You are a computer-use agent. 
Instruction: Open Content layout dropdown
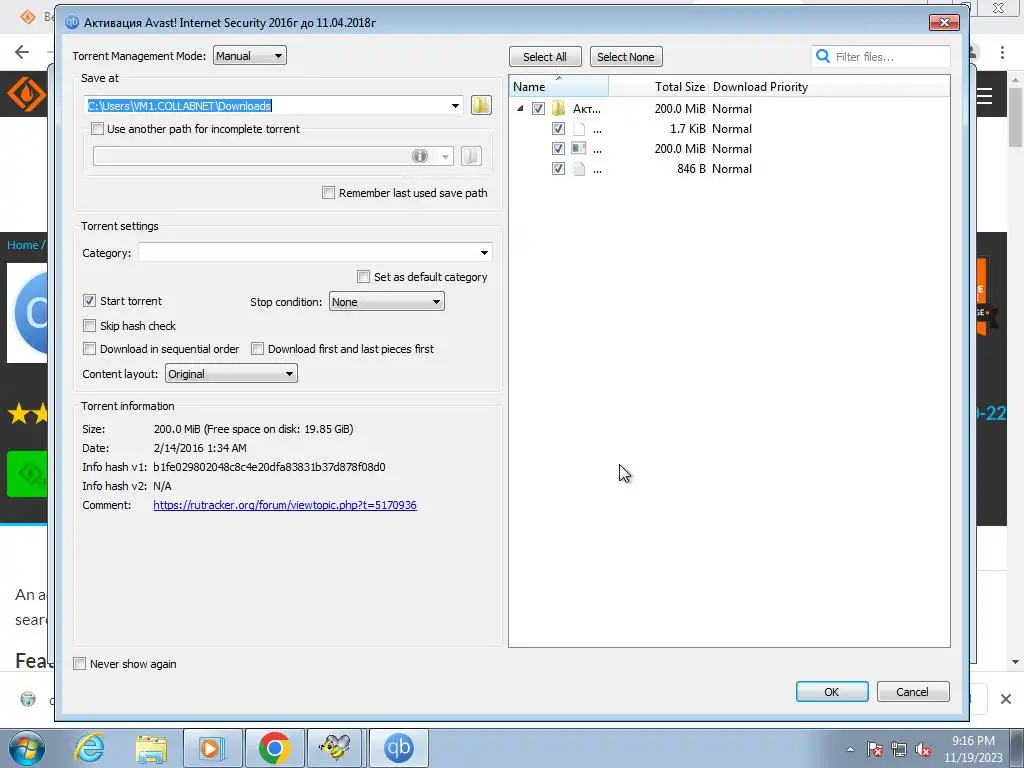point(231,374)
